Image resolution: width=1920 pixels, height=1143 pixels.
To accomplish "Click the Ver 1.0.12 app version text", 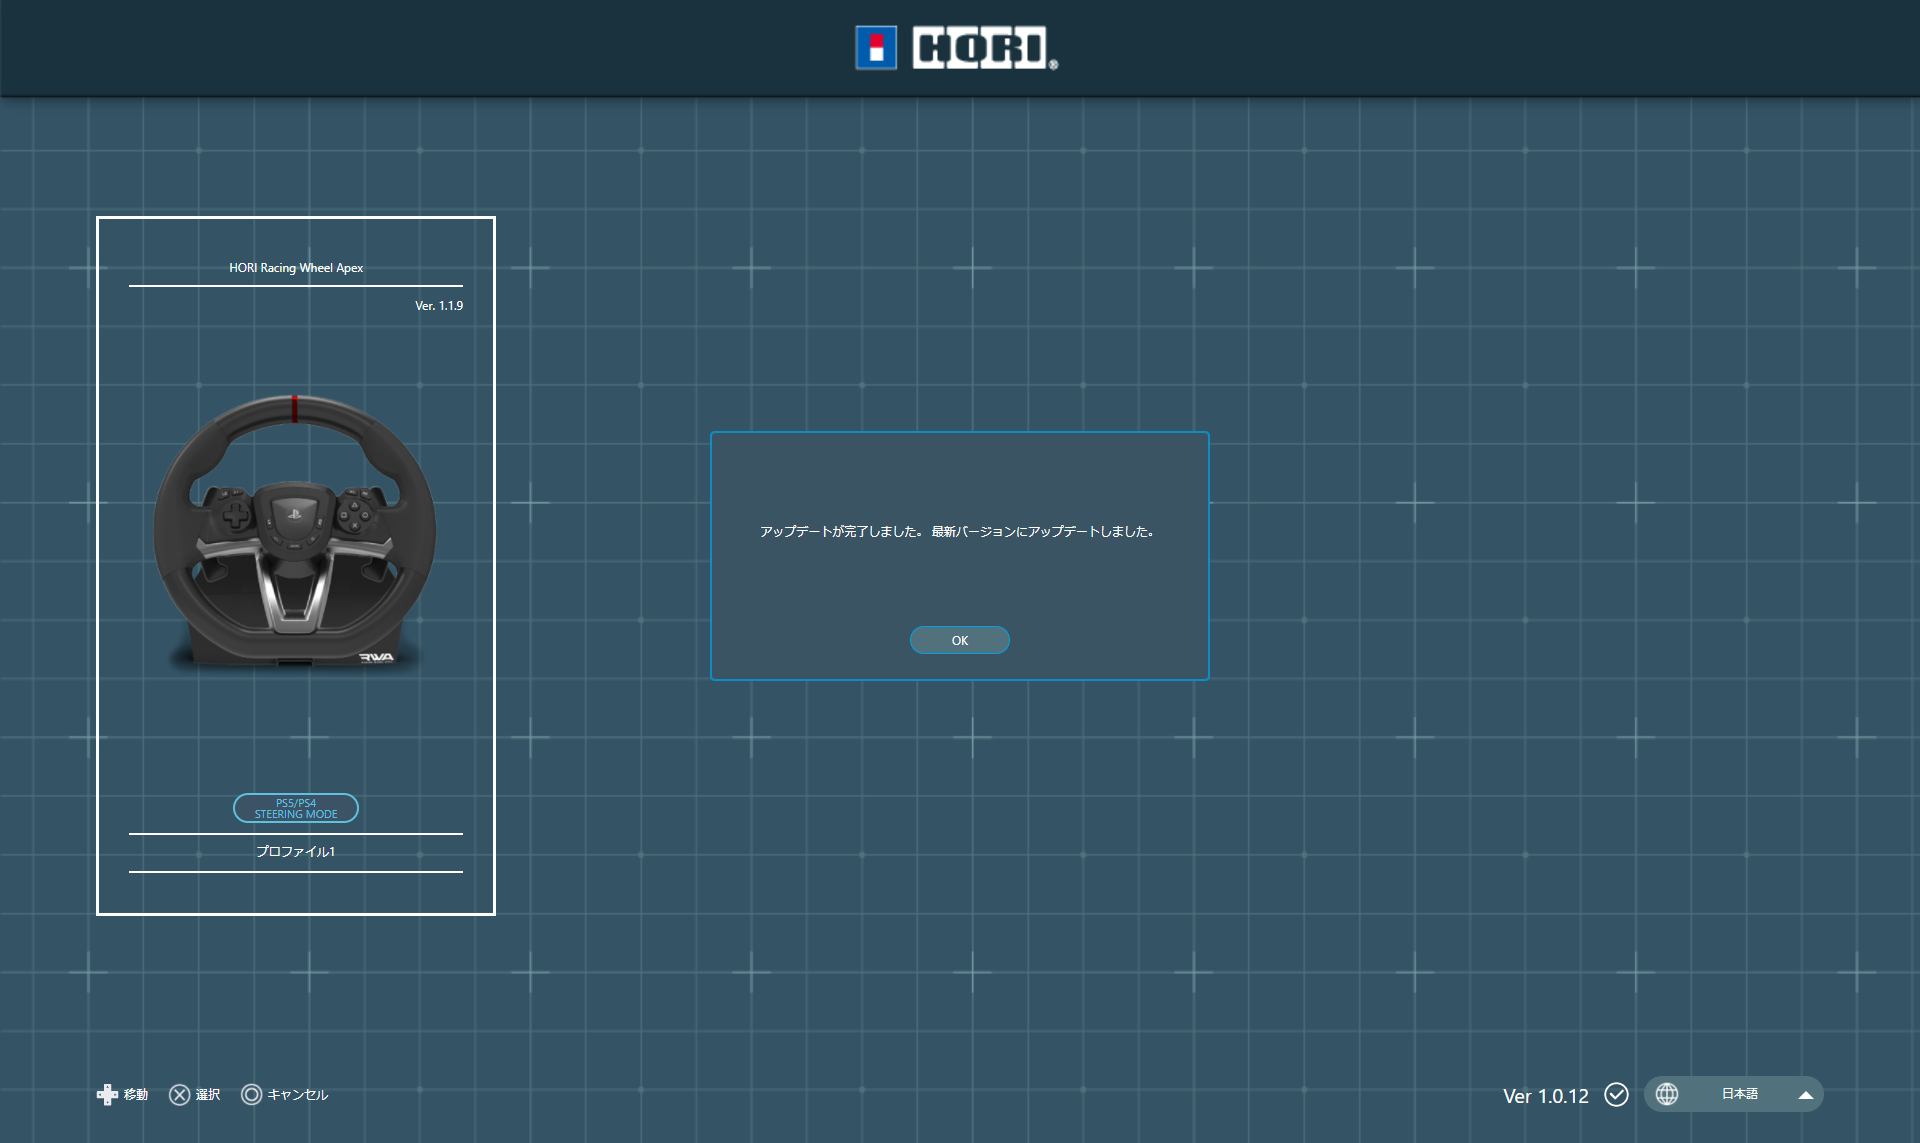I will 1545,1096.
